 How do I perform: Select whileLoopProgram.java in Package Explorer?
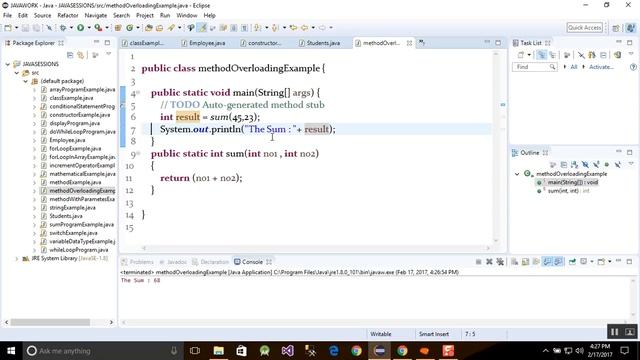78,250
